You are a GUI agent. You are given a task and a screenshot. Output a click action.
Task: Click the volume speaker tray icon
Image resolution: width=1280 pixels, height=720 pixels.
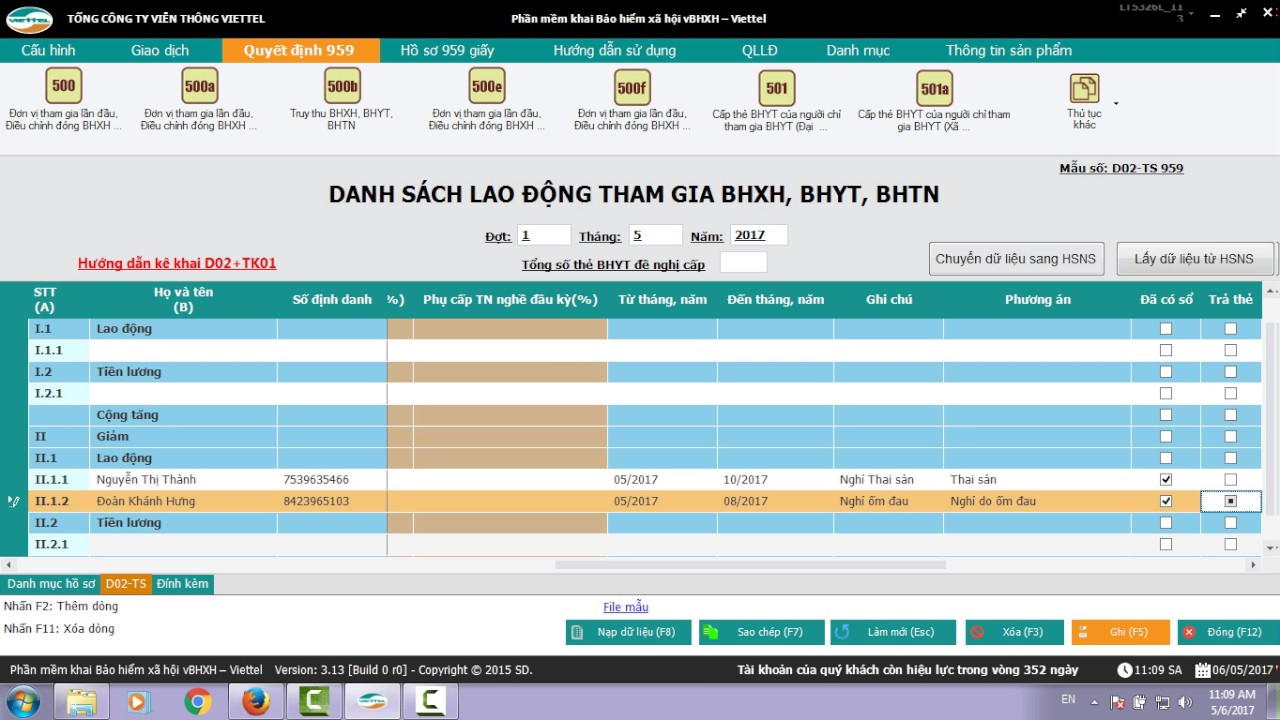coord(1185,703)
